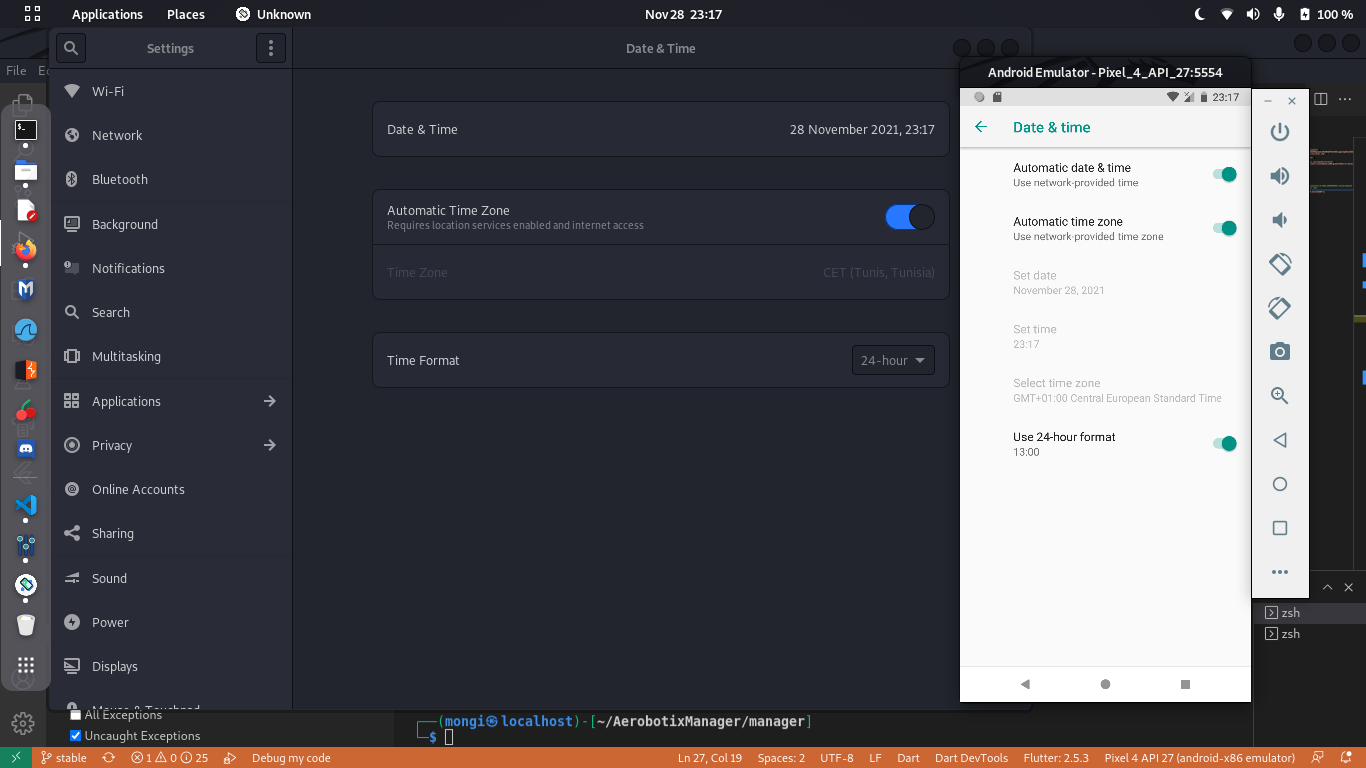Toggle Automatic Time Zone switch in Settings

click(x=910, y=217)
